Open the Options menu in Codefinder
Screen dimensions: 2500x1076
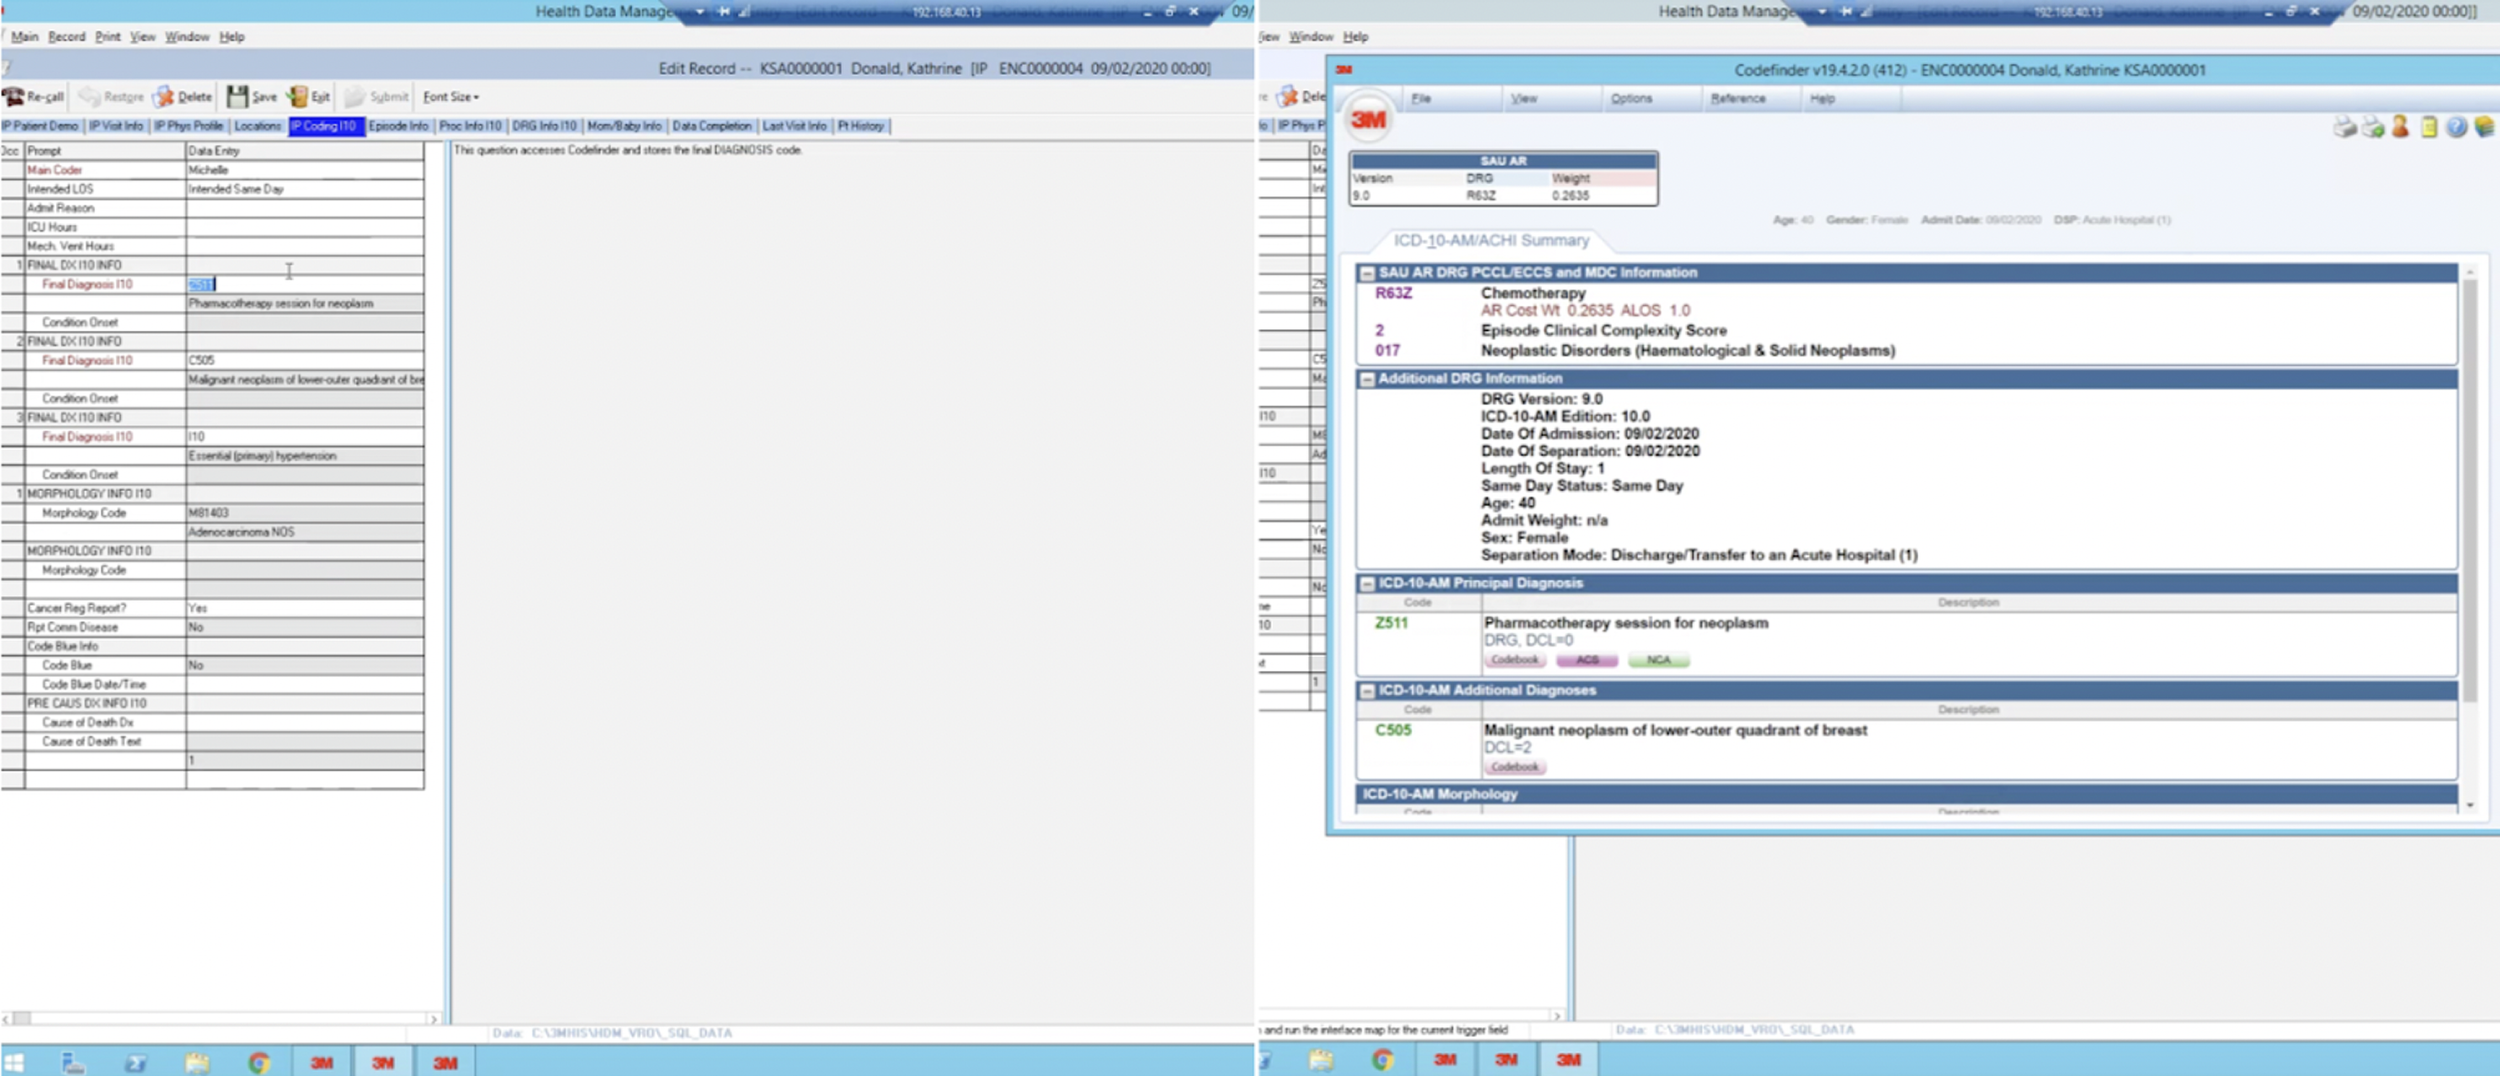pos(1631,99)
